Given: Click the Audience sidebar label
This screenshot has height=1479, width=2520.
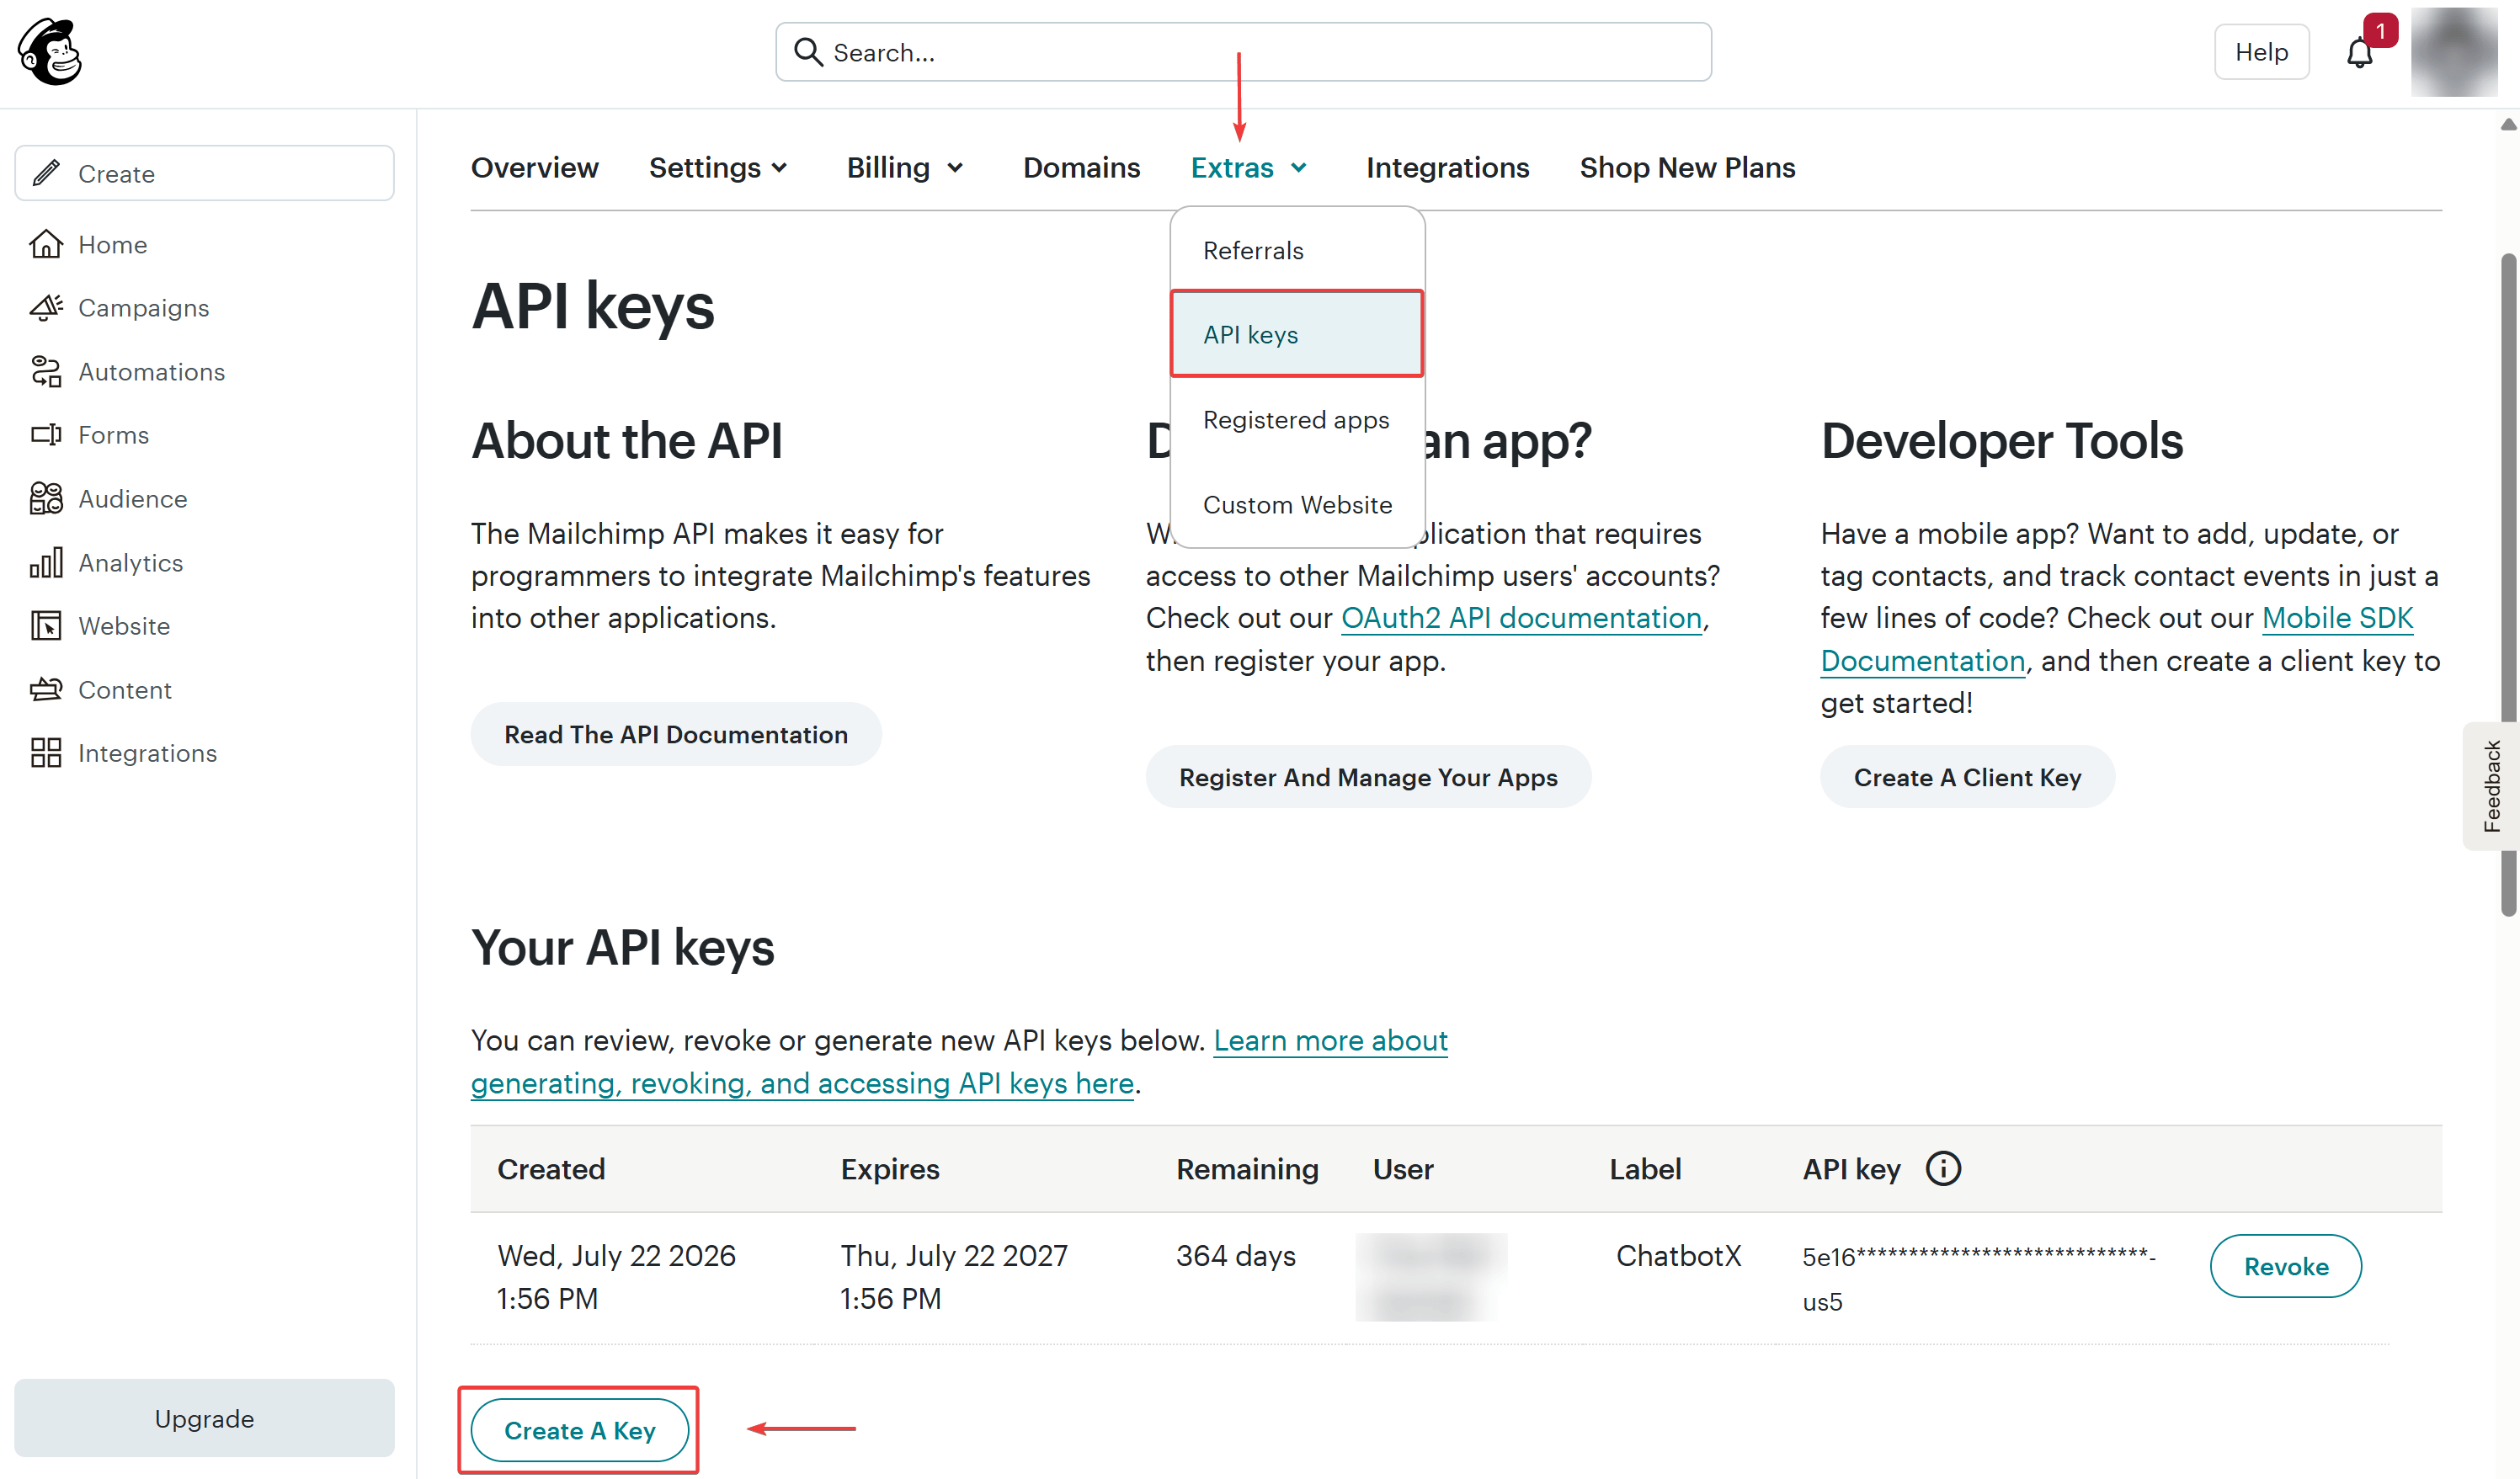Looking at the screenshot, I should pyautogui.click(x=133, y=498).
